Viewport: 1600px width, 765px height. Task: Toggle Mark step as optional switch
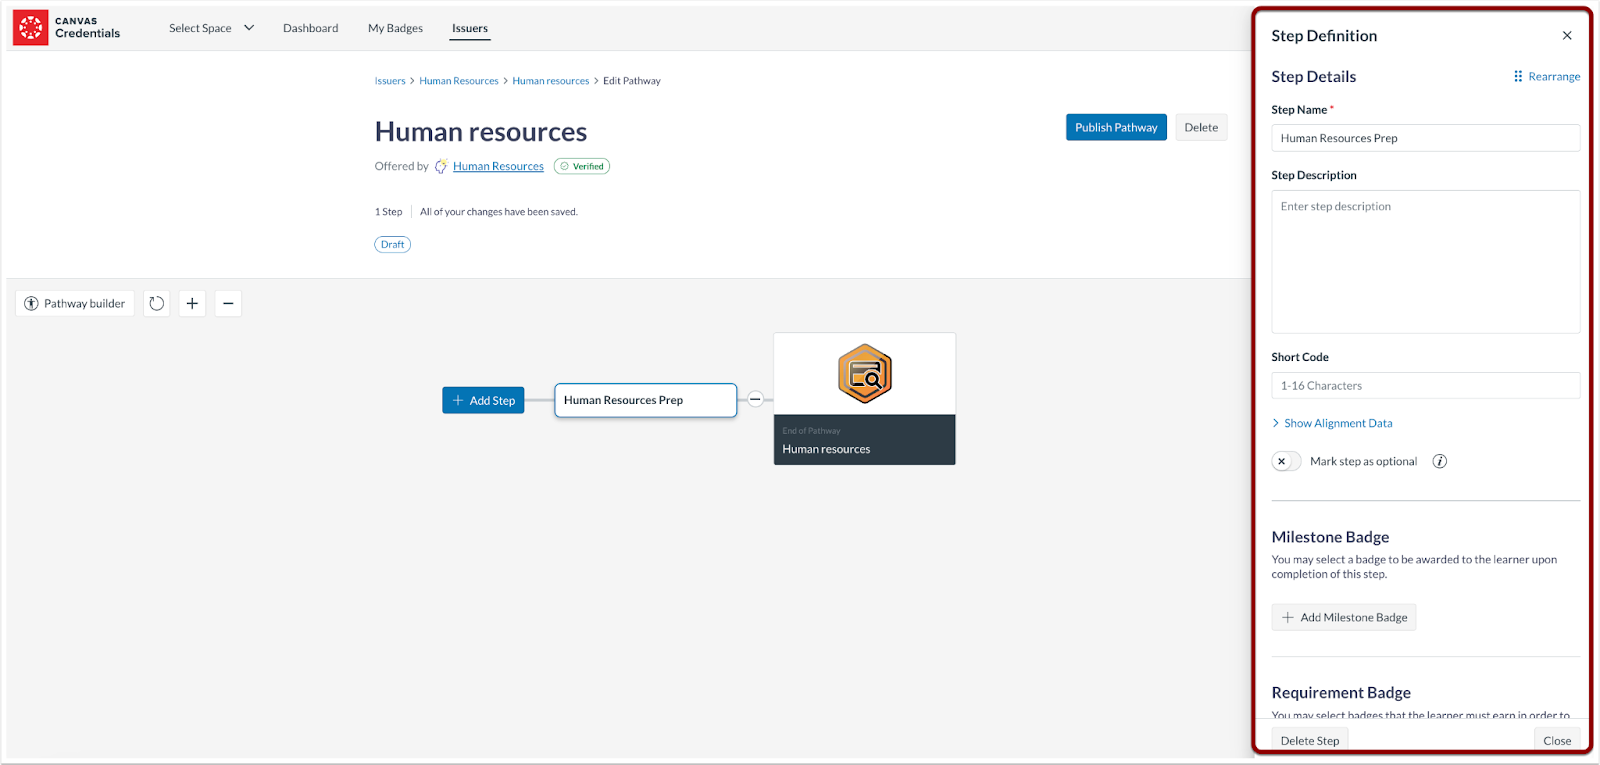[1286, 461]
